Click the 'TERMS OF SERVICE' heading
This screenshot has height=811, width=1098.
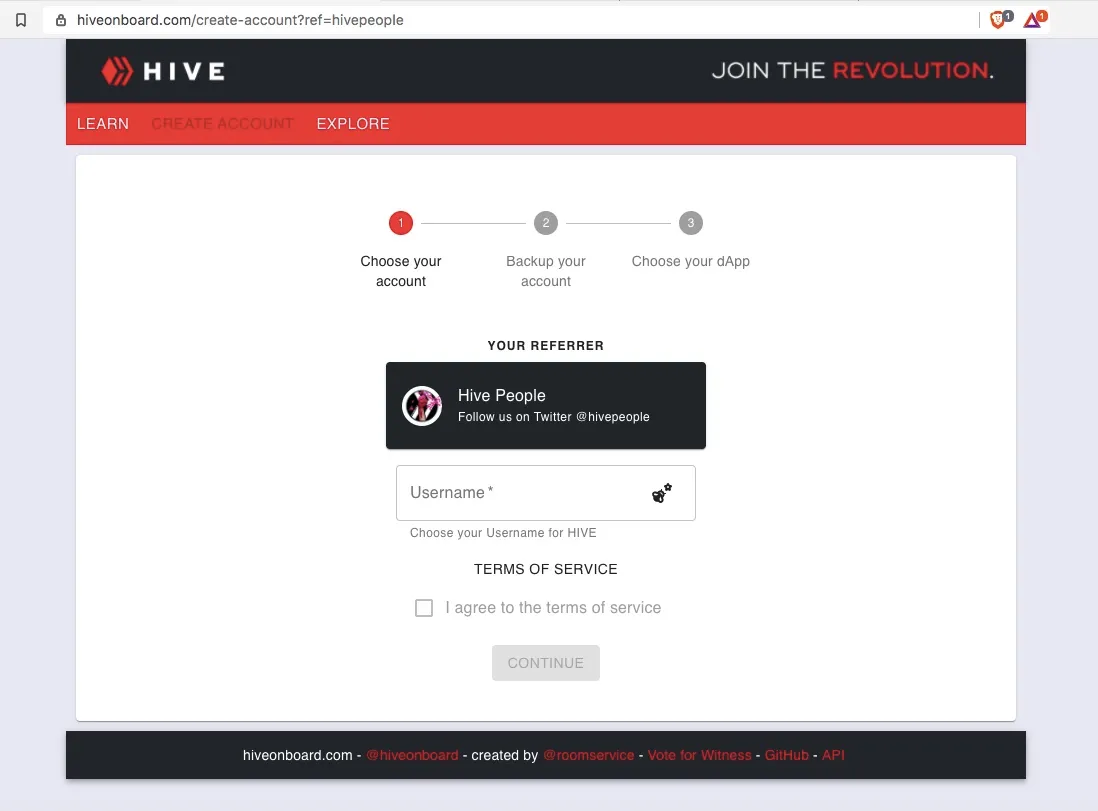[x=545, y=569]
